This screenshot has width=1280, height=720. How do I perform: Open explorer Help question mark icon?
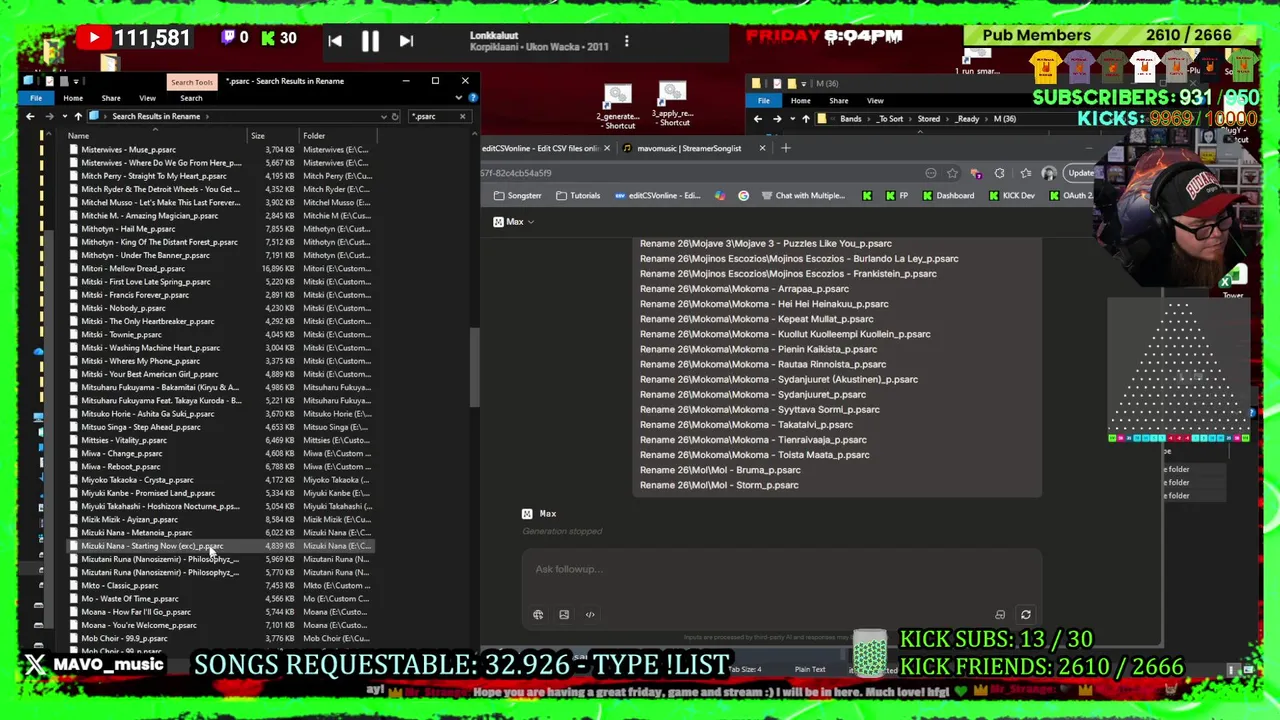point(472,98)
